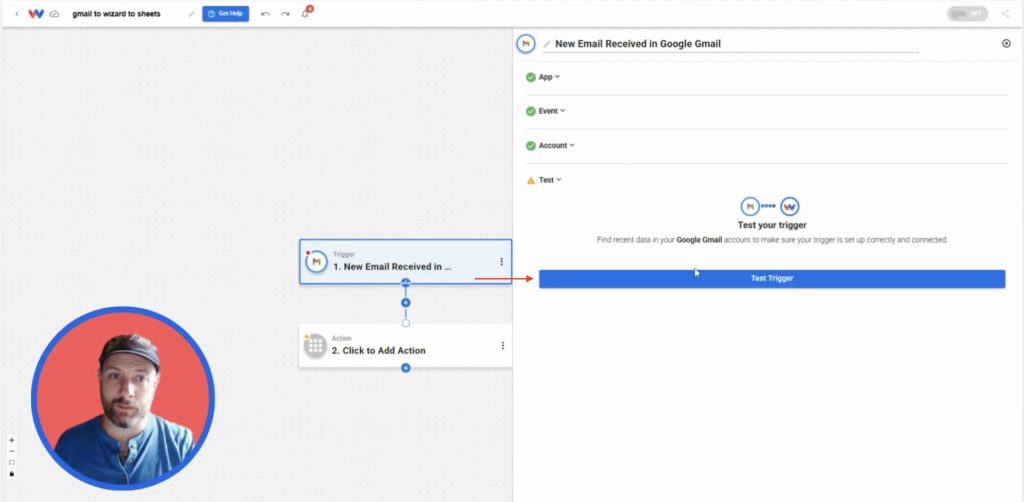Open trigger node three-dot menu
The width and height of the screenshot is (1024, 502).
502,262
